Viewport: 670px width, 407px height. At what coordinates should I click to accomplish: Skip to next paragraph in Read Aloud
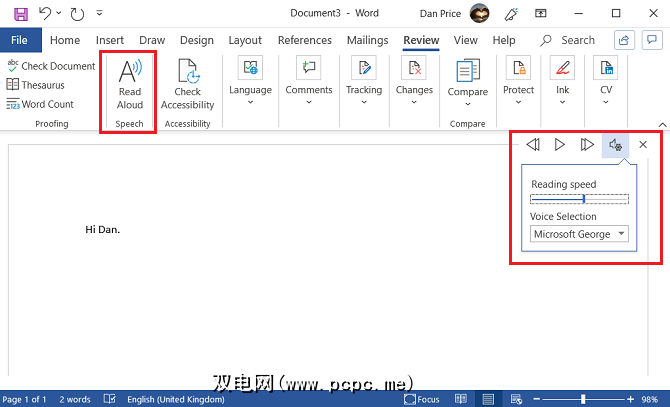tap(587, 145)
